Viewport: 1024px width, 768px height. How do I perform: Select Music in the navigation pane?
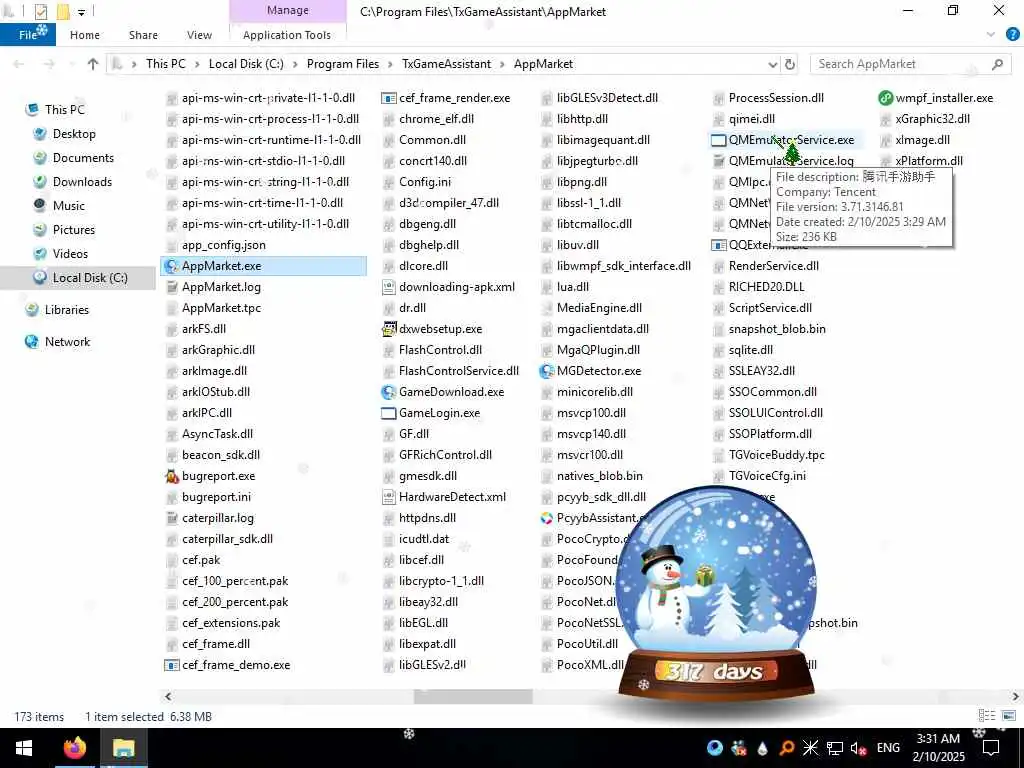[69, 206]
